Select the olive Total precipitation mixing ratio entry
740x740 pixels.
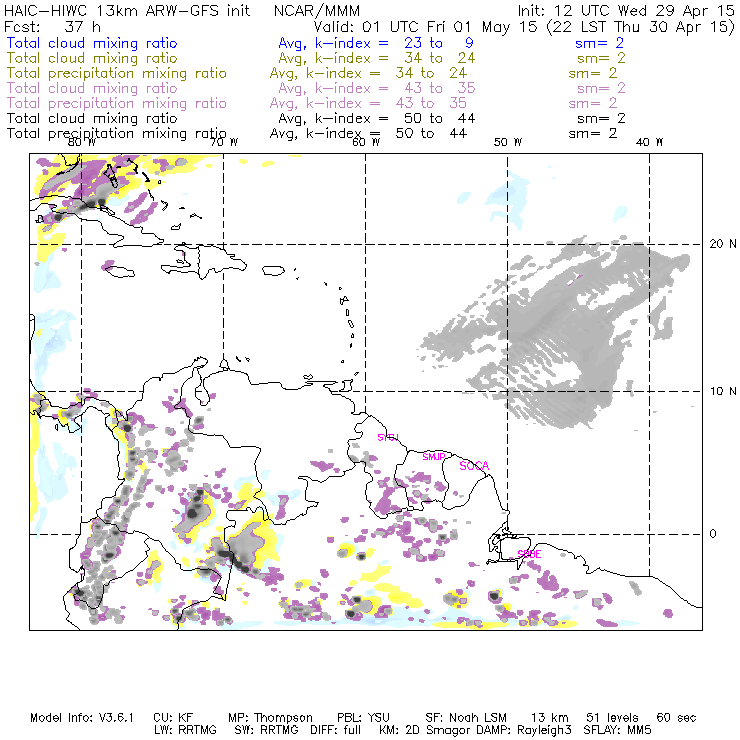click(x=117, y=73)
